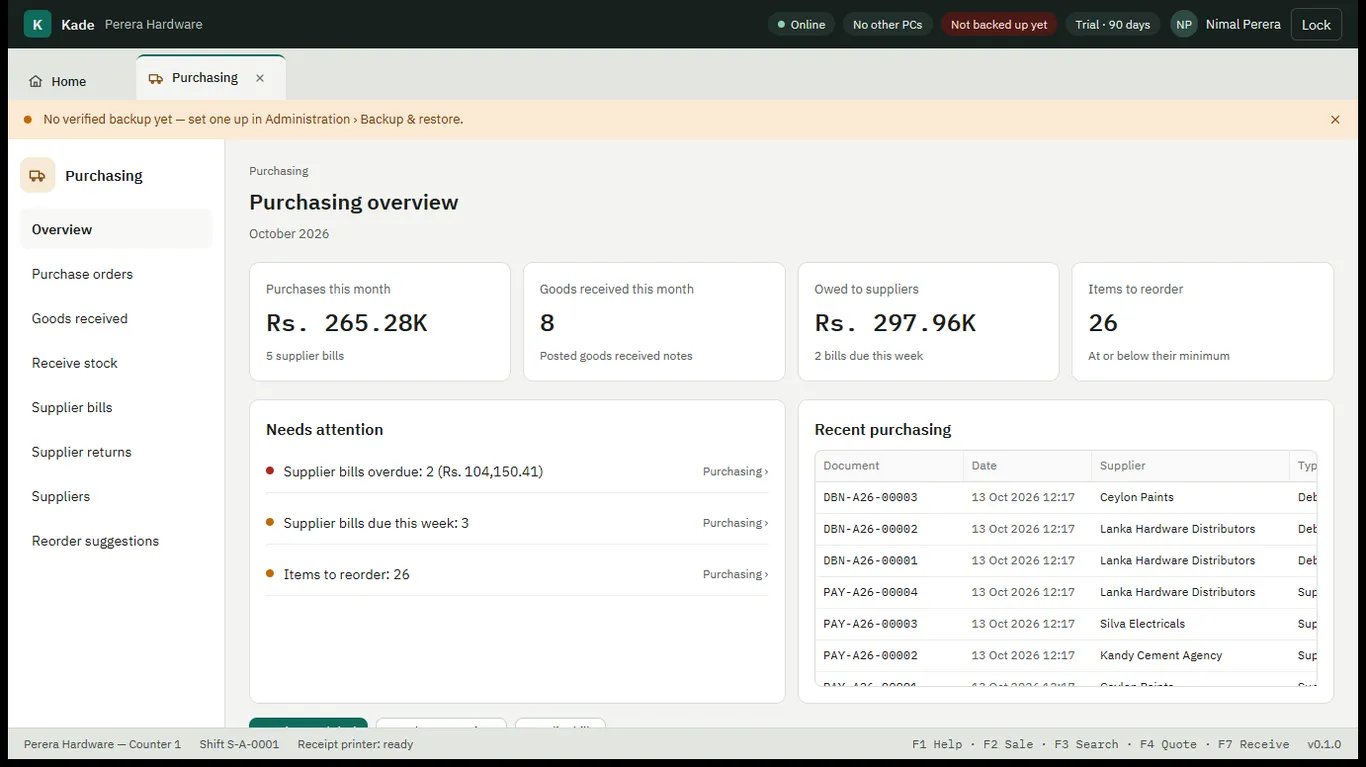Click the Online status pill

coord(801,25)
